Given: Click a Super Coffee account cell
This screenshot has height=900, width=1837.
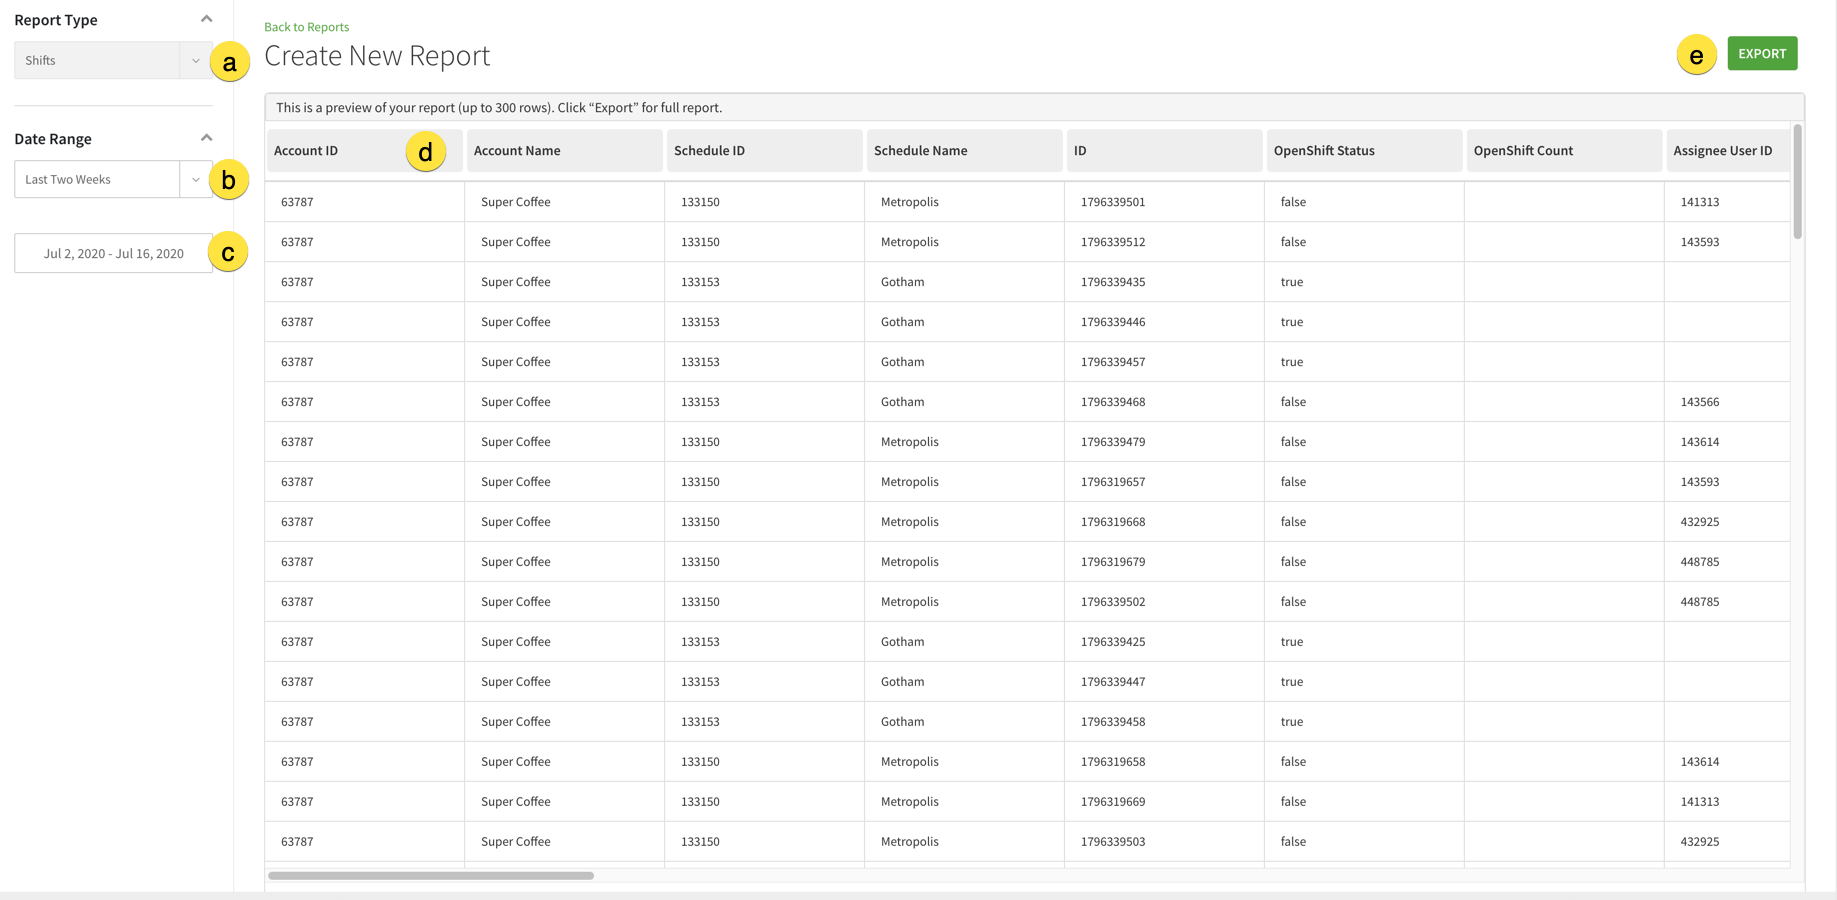Looking at the screenshot, I should click(x=515, y=201).
